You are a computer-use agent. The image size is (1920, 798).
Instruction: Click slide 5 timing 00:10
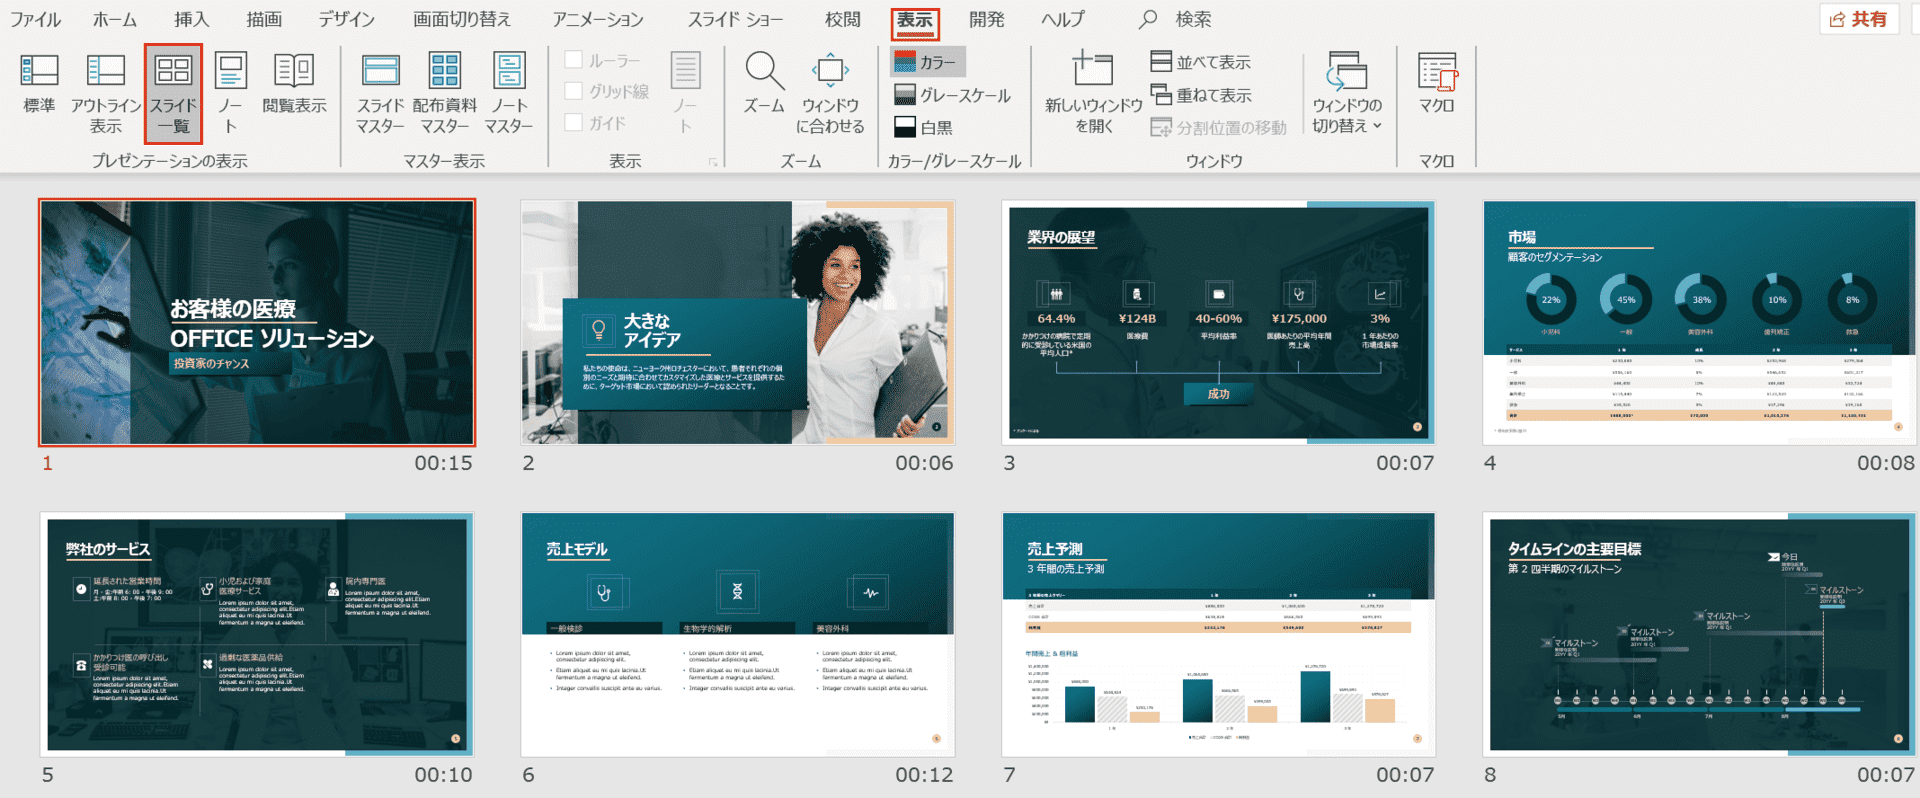pyautogui.click(x=443, y=775)
